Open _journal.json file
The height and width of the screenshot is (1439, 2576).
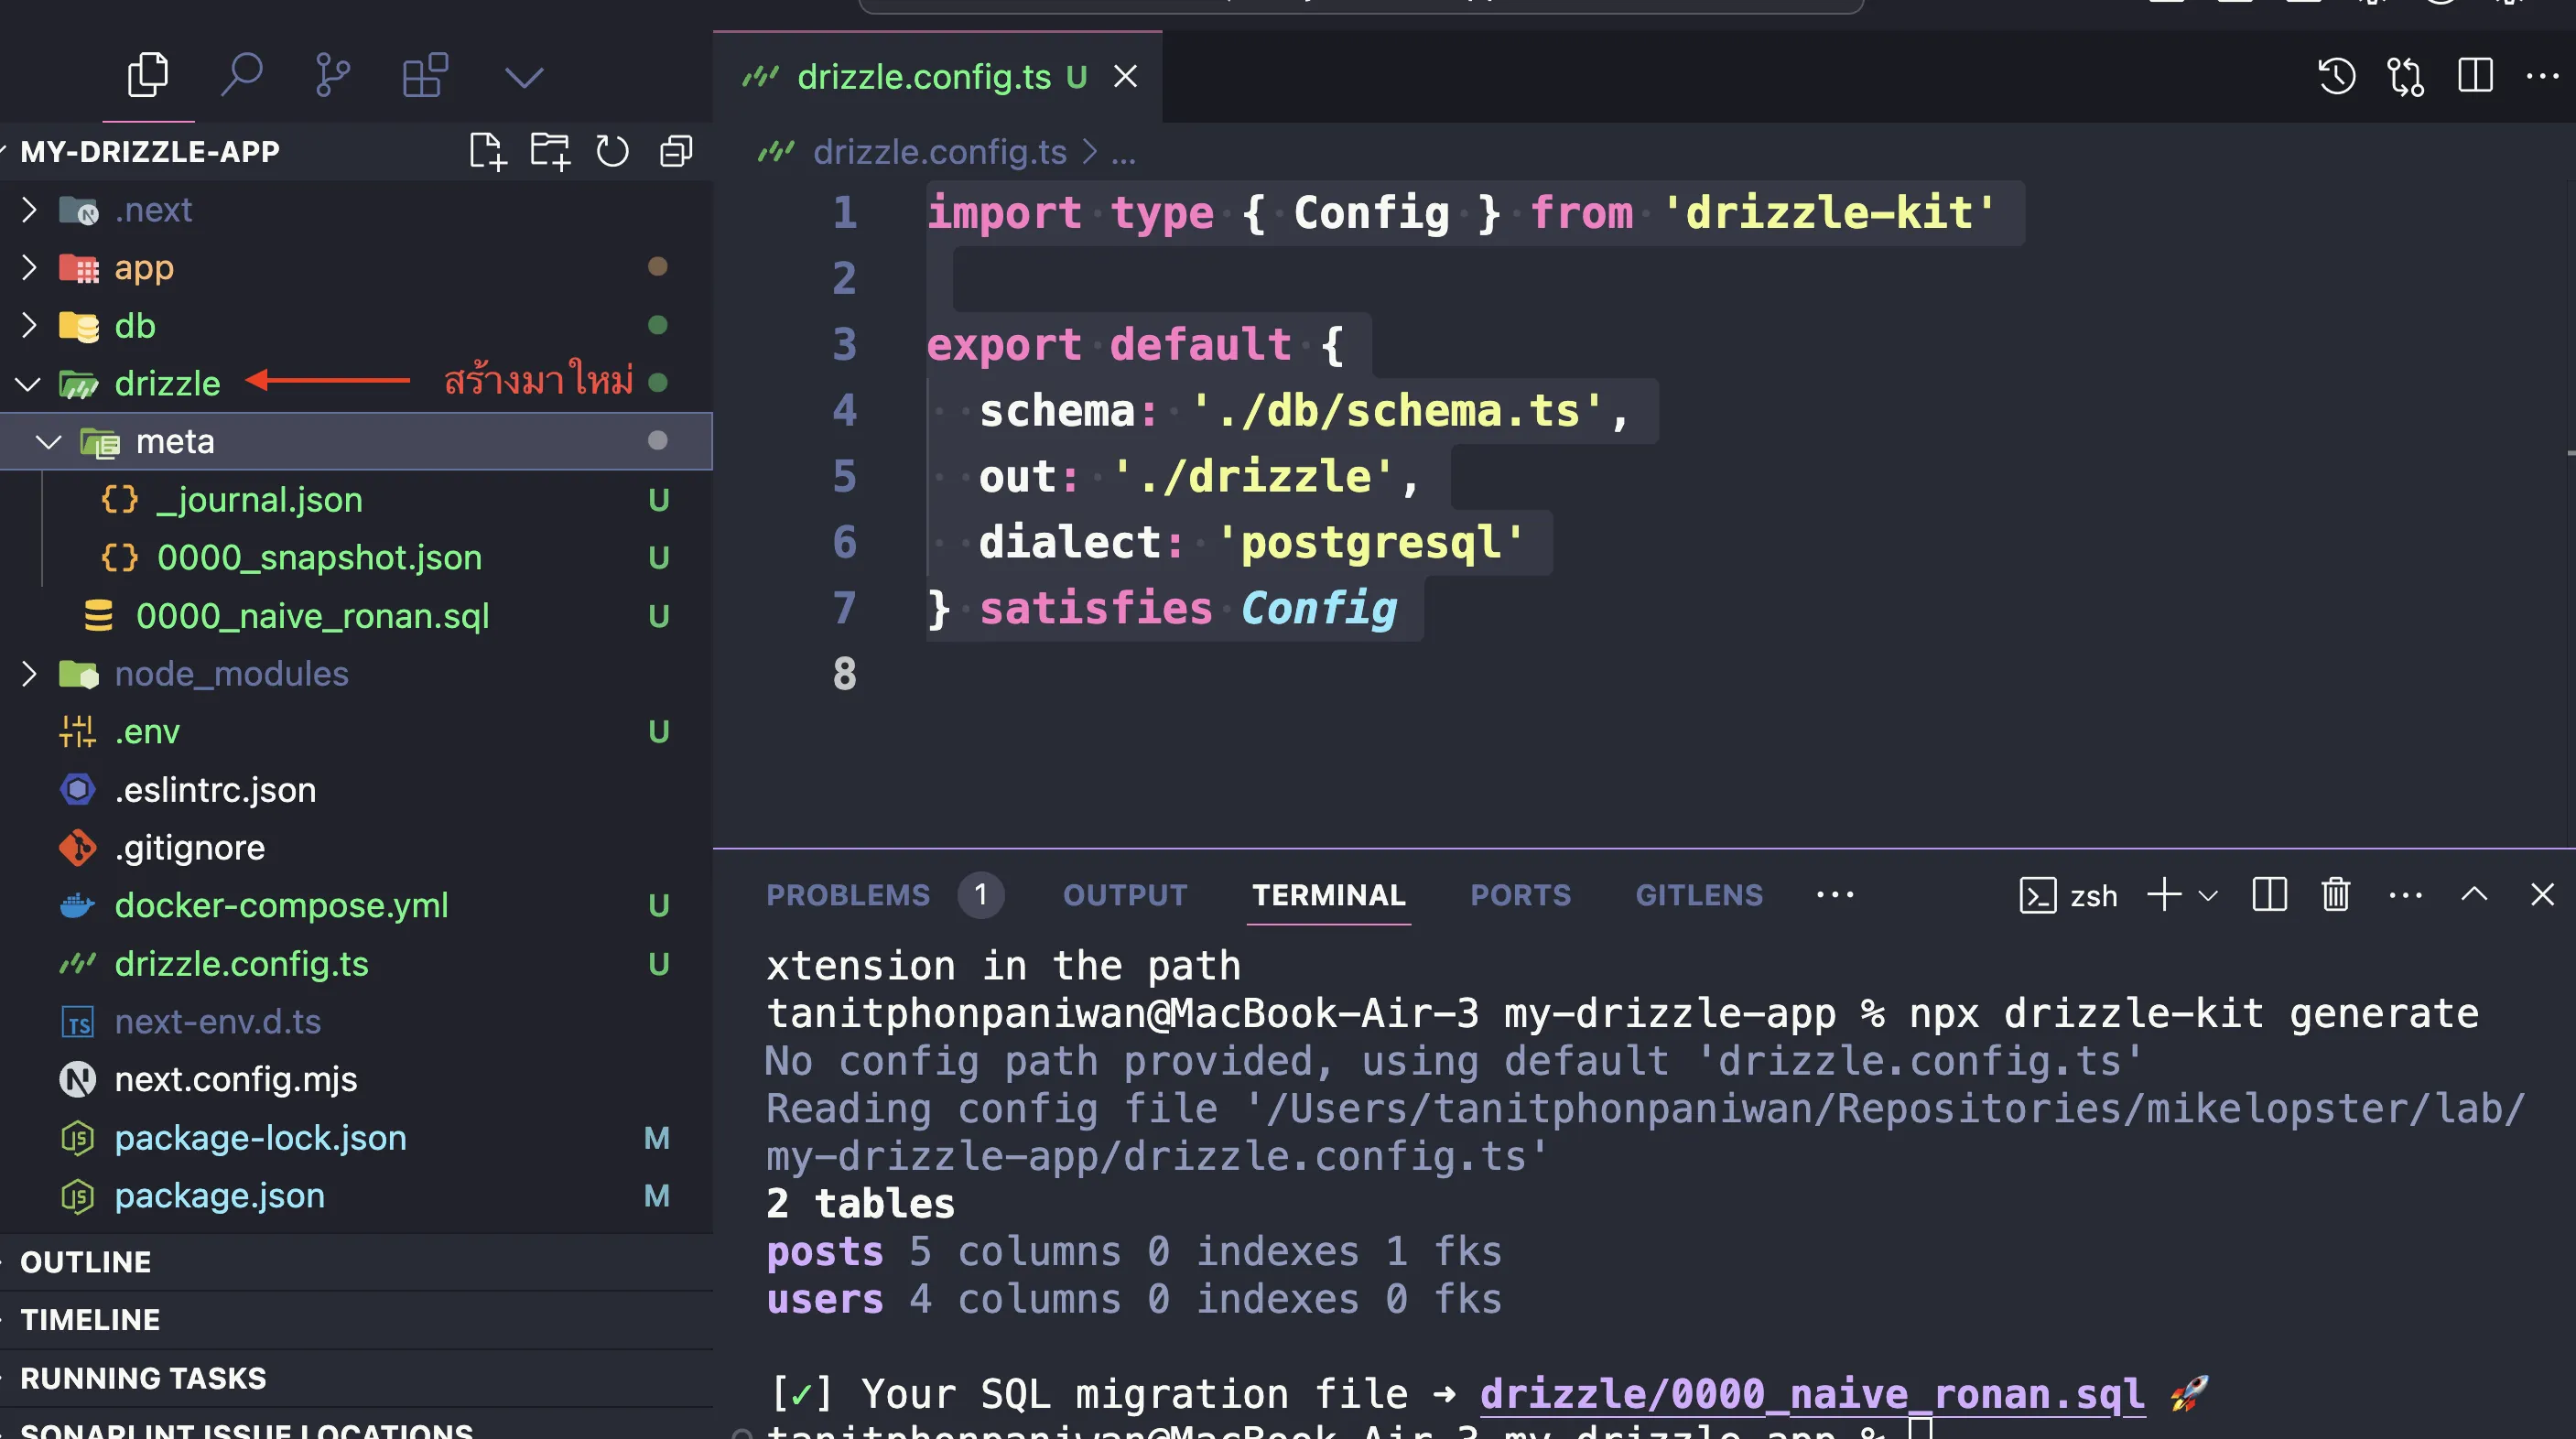[356, 500]
